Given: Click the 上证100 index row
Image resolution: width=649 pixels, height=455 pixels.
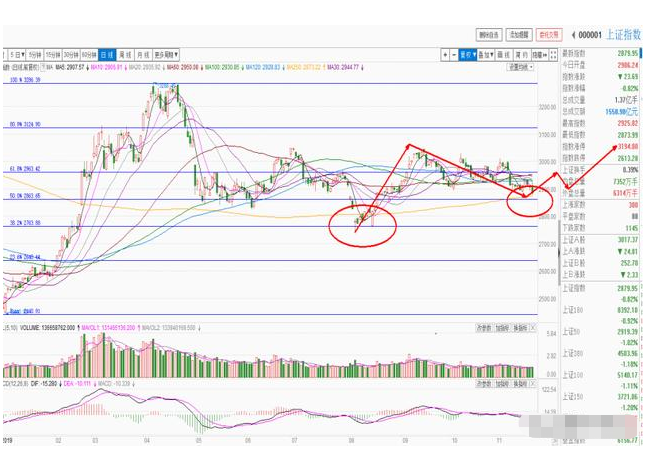Looking at the screenshot, I should click(x=600, y=375).
